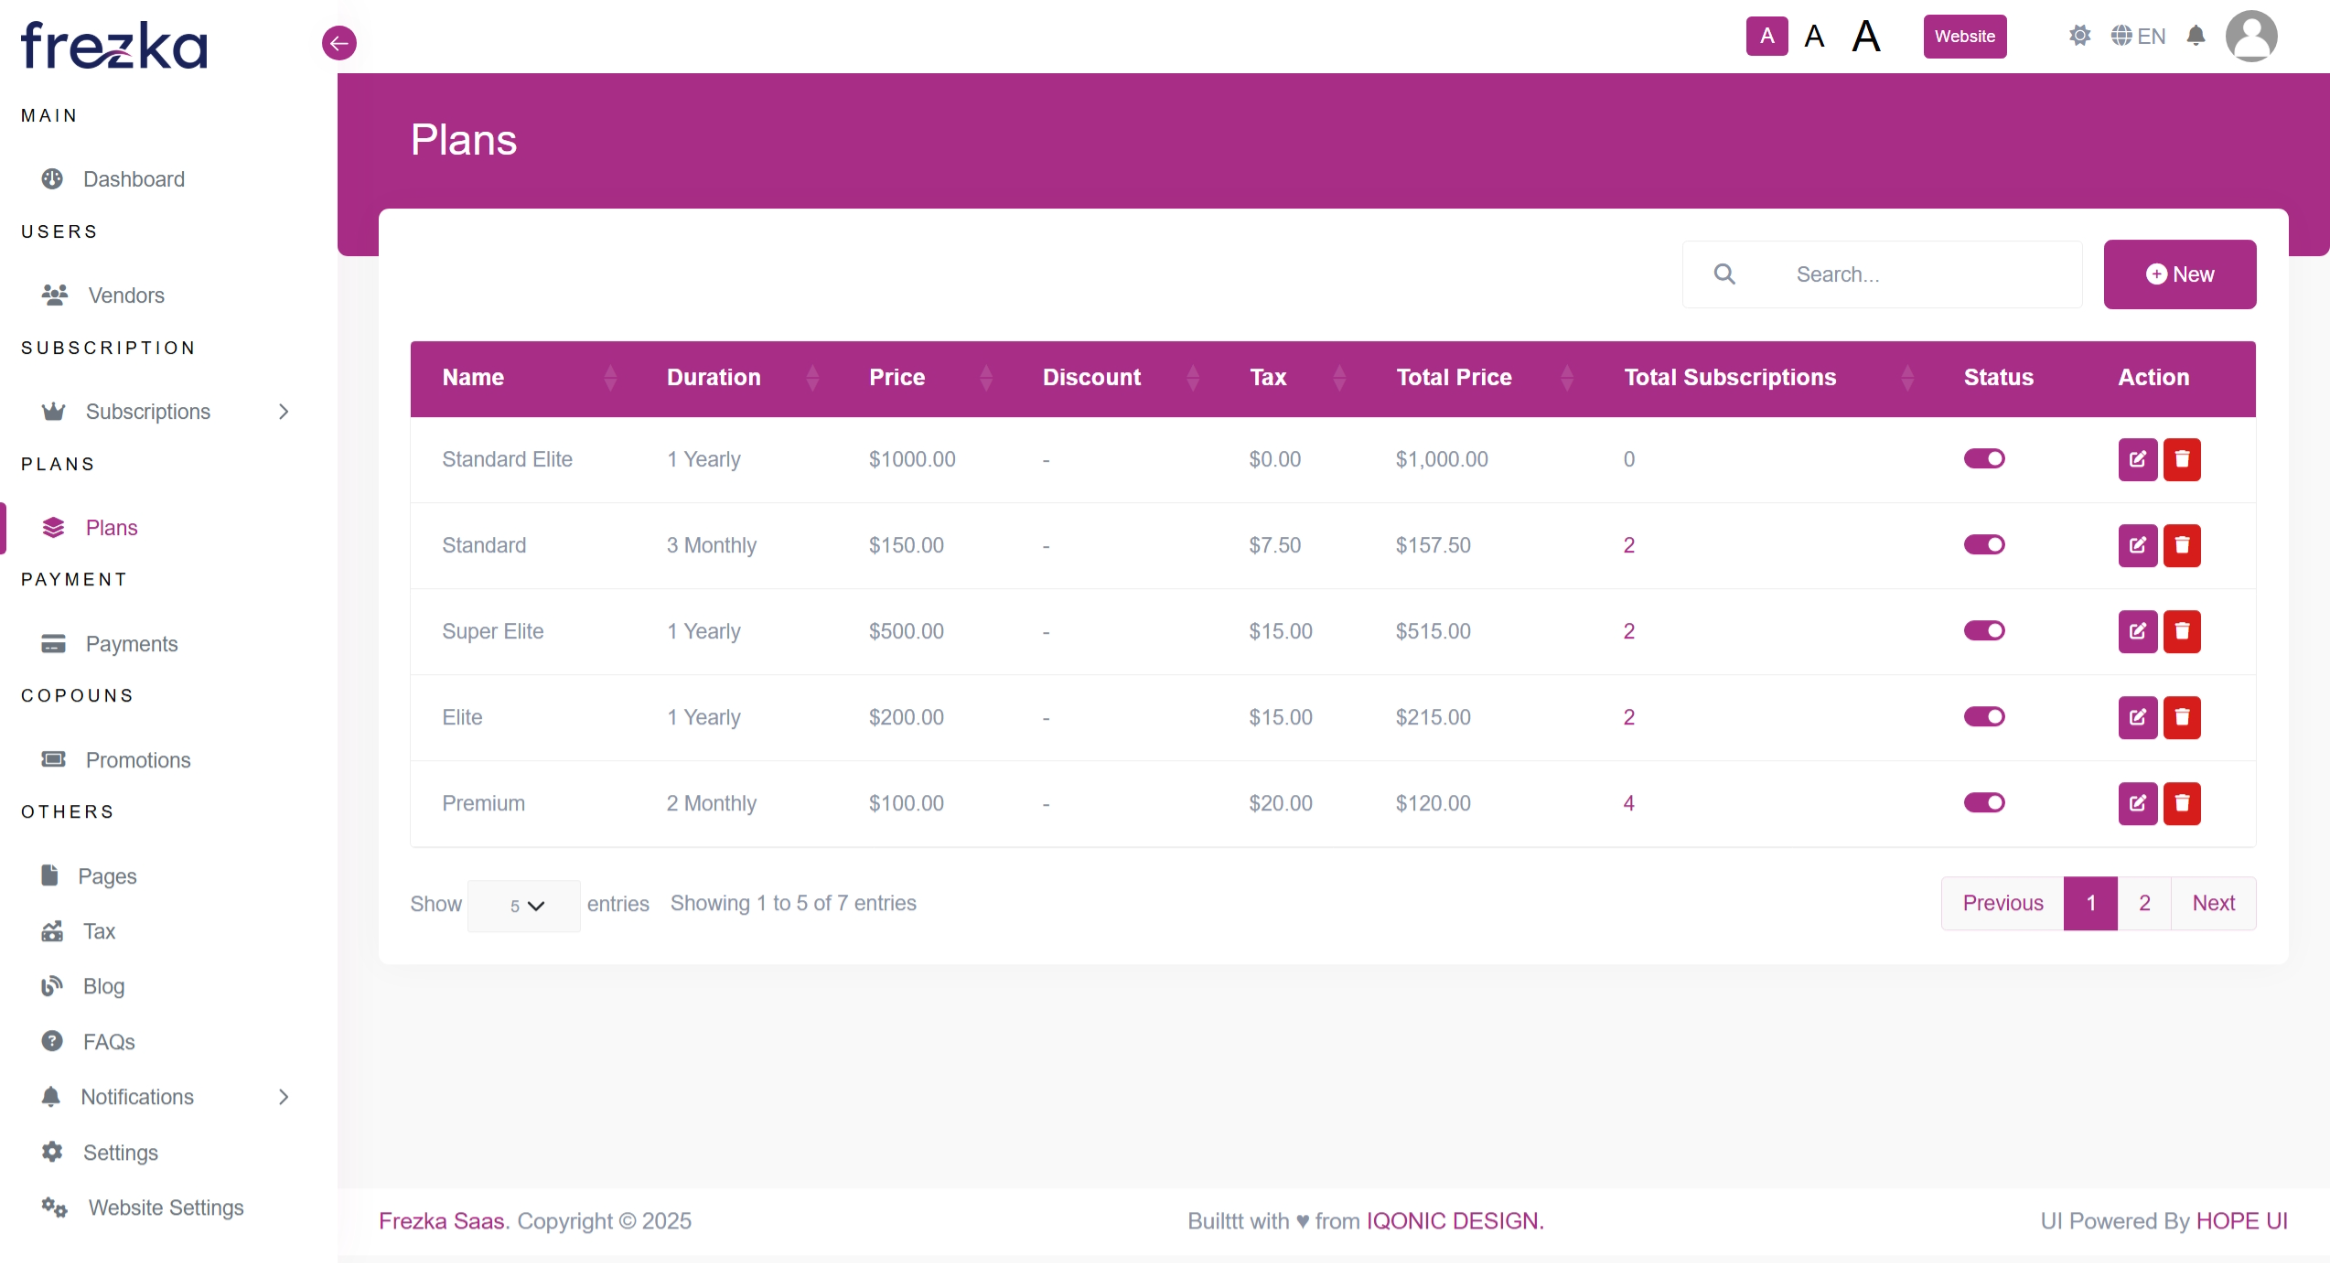Delete the Premium plan with trash icon
The width and height of the screenshot is (2330, 1263).
point(2182,803)
